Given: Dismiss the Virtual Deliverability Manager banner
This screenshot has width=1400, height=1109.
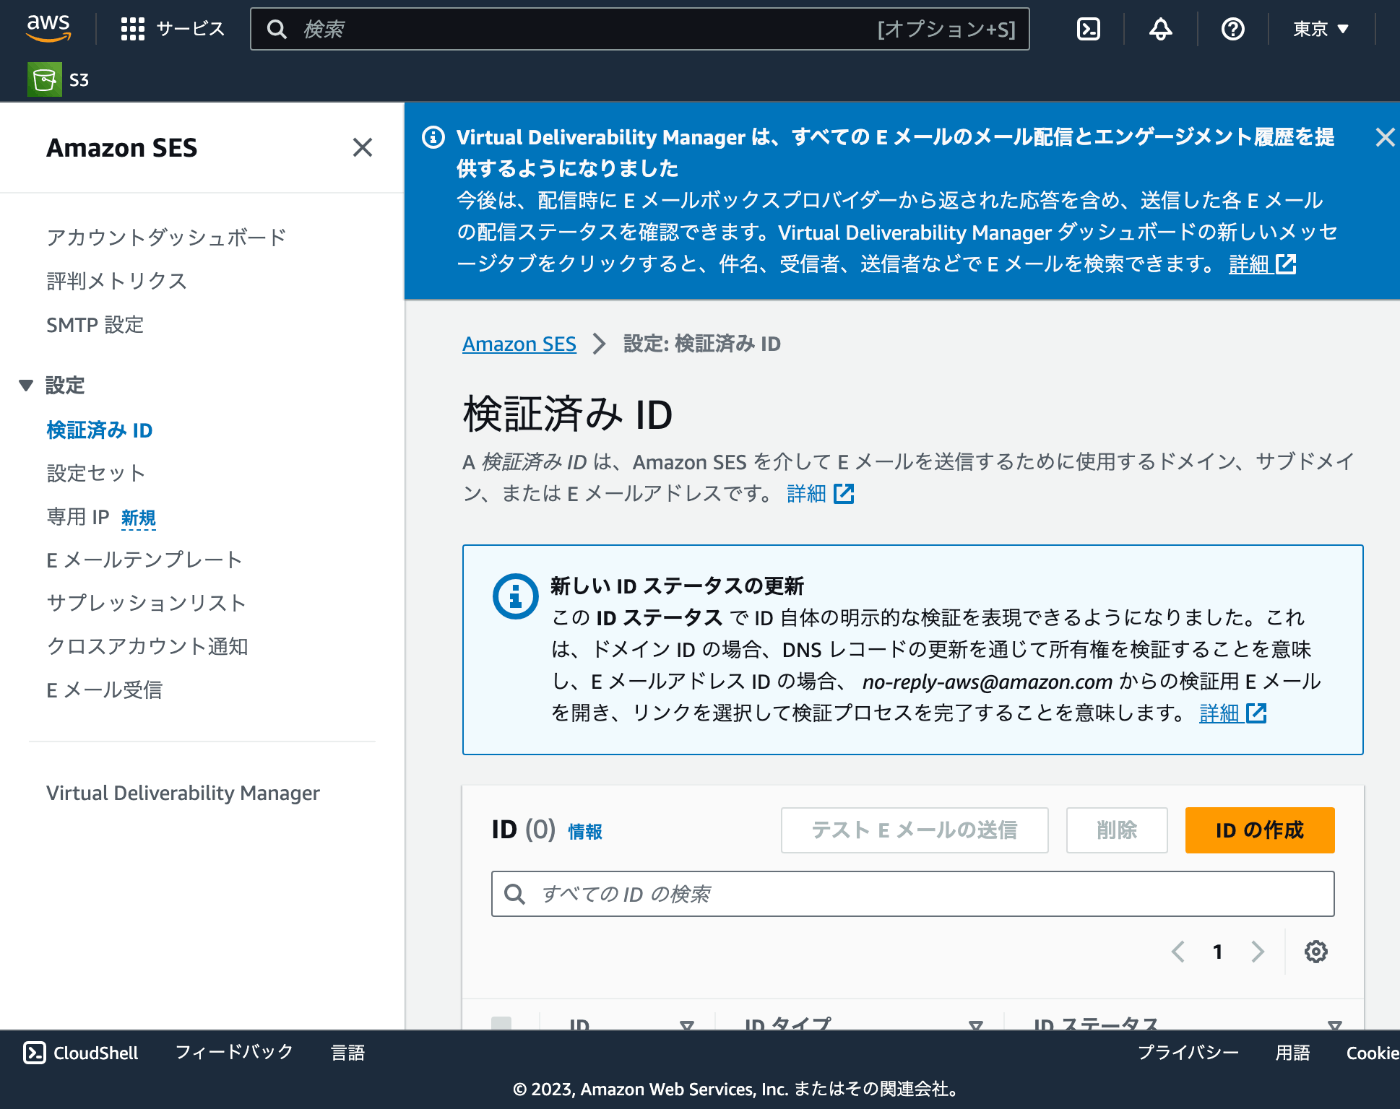Looking at the screenshot, I should pos(1385,137).
